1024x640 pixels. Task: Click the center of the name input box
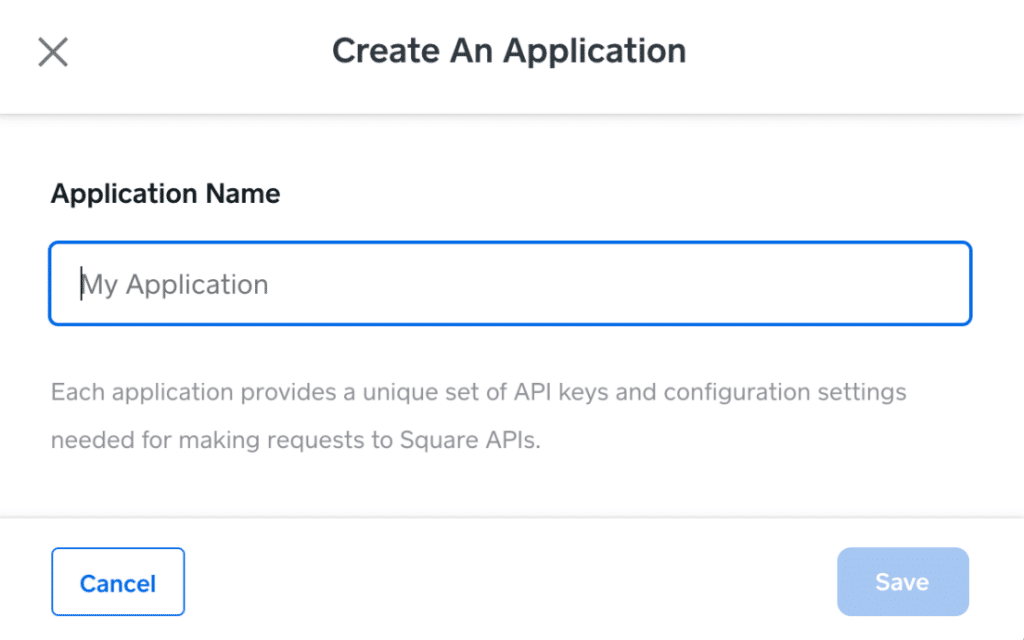pyautogui.click(x=510, y=284)
